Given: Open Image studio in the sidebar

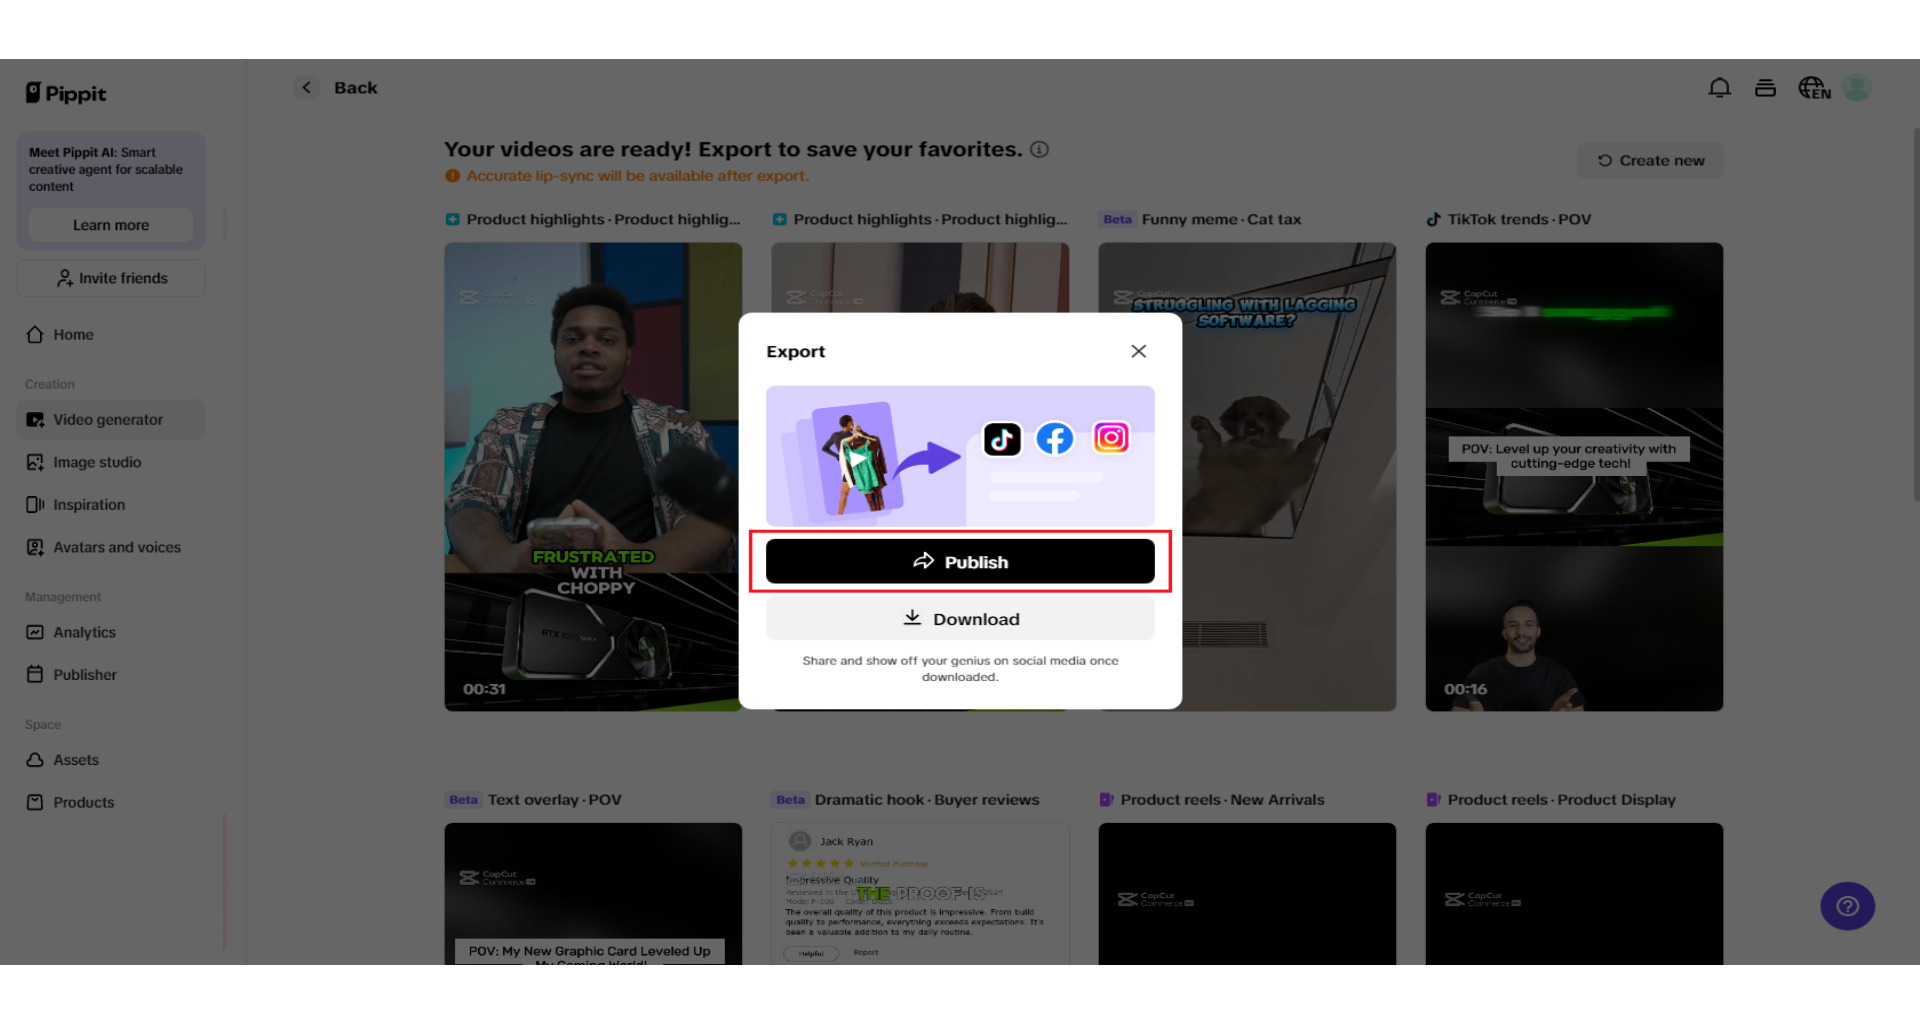Looking at the screenshot, I should tap(111, 462).
